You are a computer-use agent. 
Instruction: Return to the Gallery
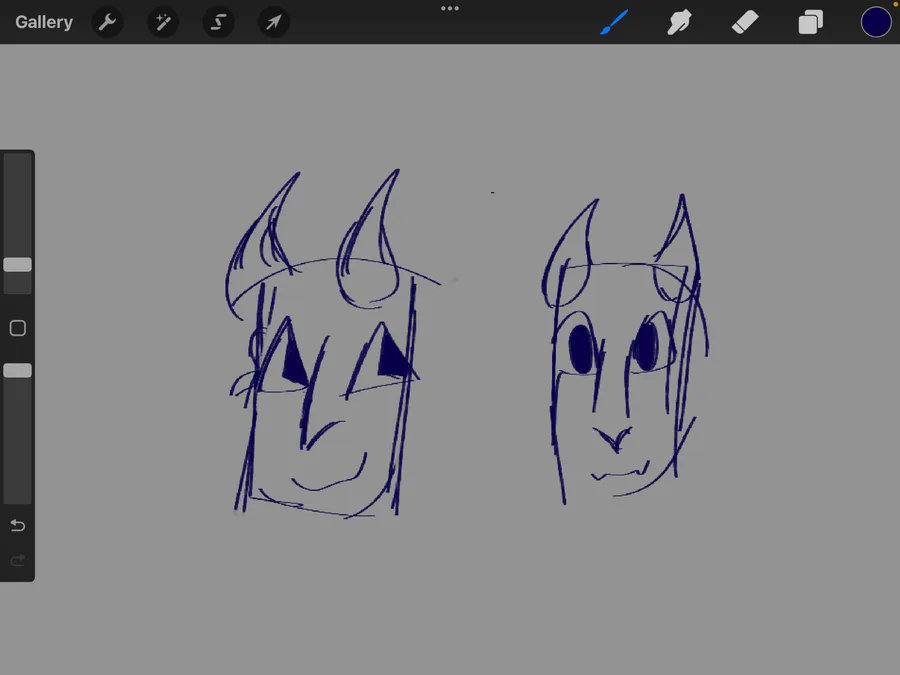tap(44, 22)
